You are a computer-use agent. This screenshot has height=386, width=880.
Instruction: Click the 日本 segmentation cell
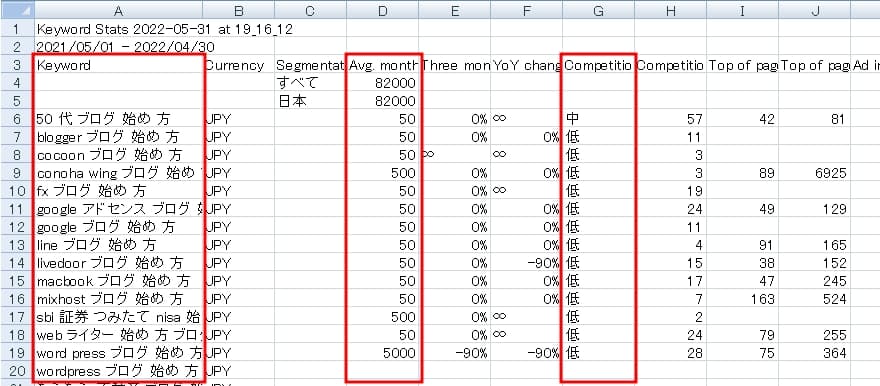[x=310, y=101]
